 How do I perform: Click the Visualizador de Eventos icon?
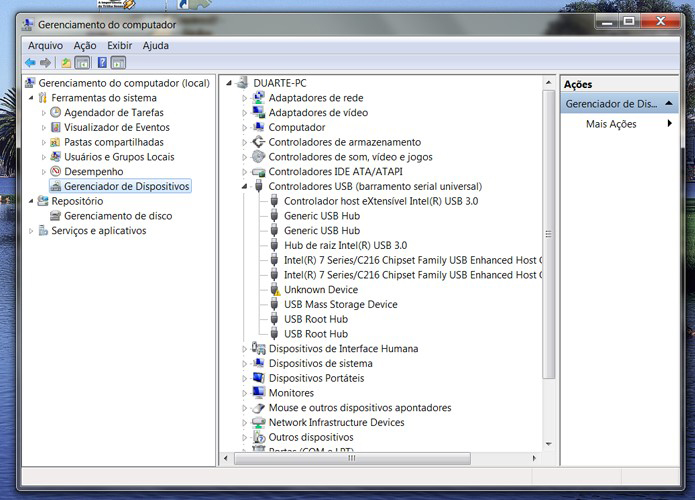[x=55, y=127]
